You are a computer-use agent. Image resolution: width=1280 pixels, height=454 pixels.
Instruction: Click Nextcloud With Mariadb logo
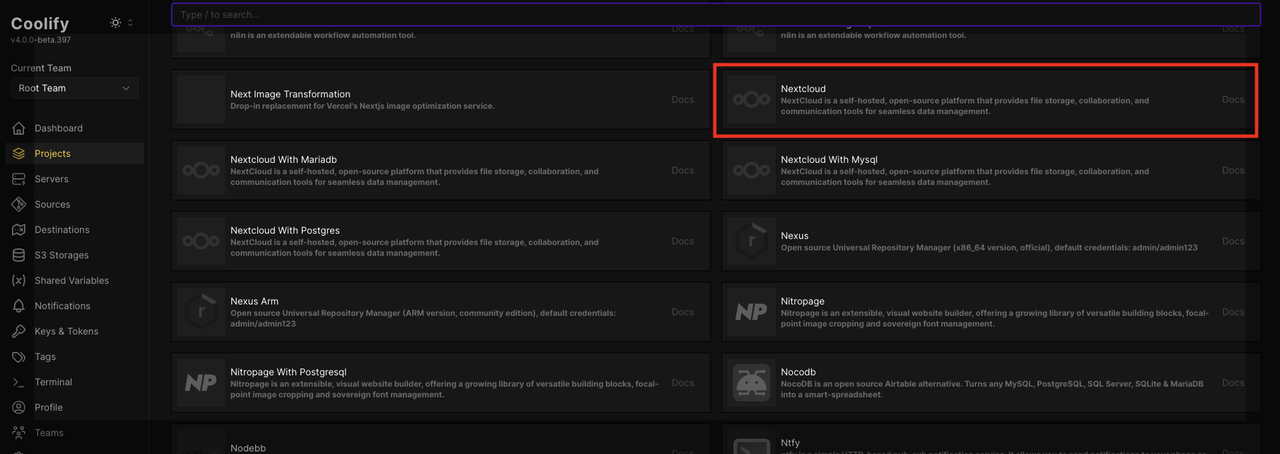coord(201,171)
